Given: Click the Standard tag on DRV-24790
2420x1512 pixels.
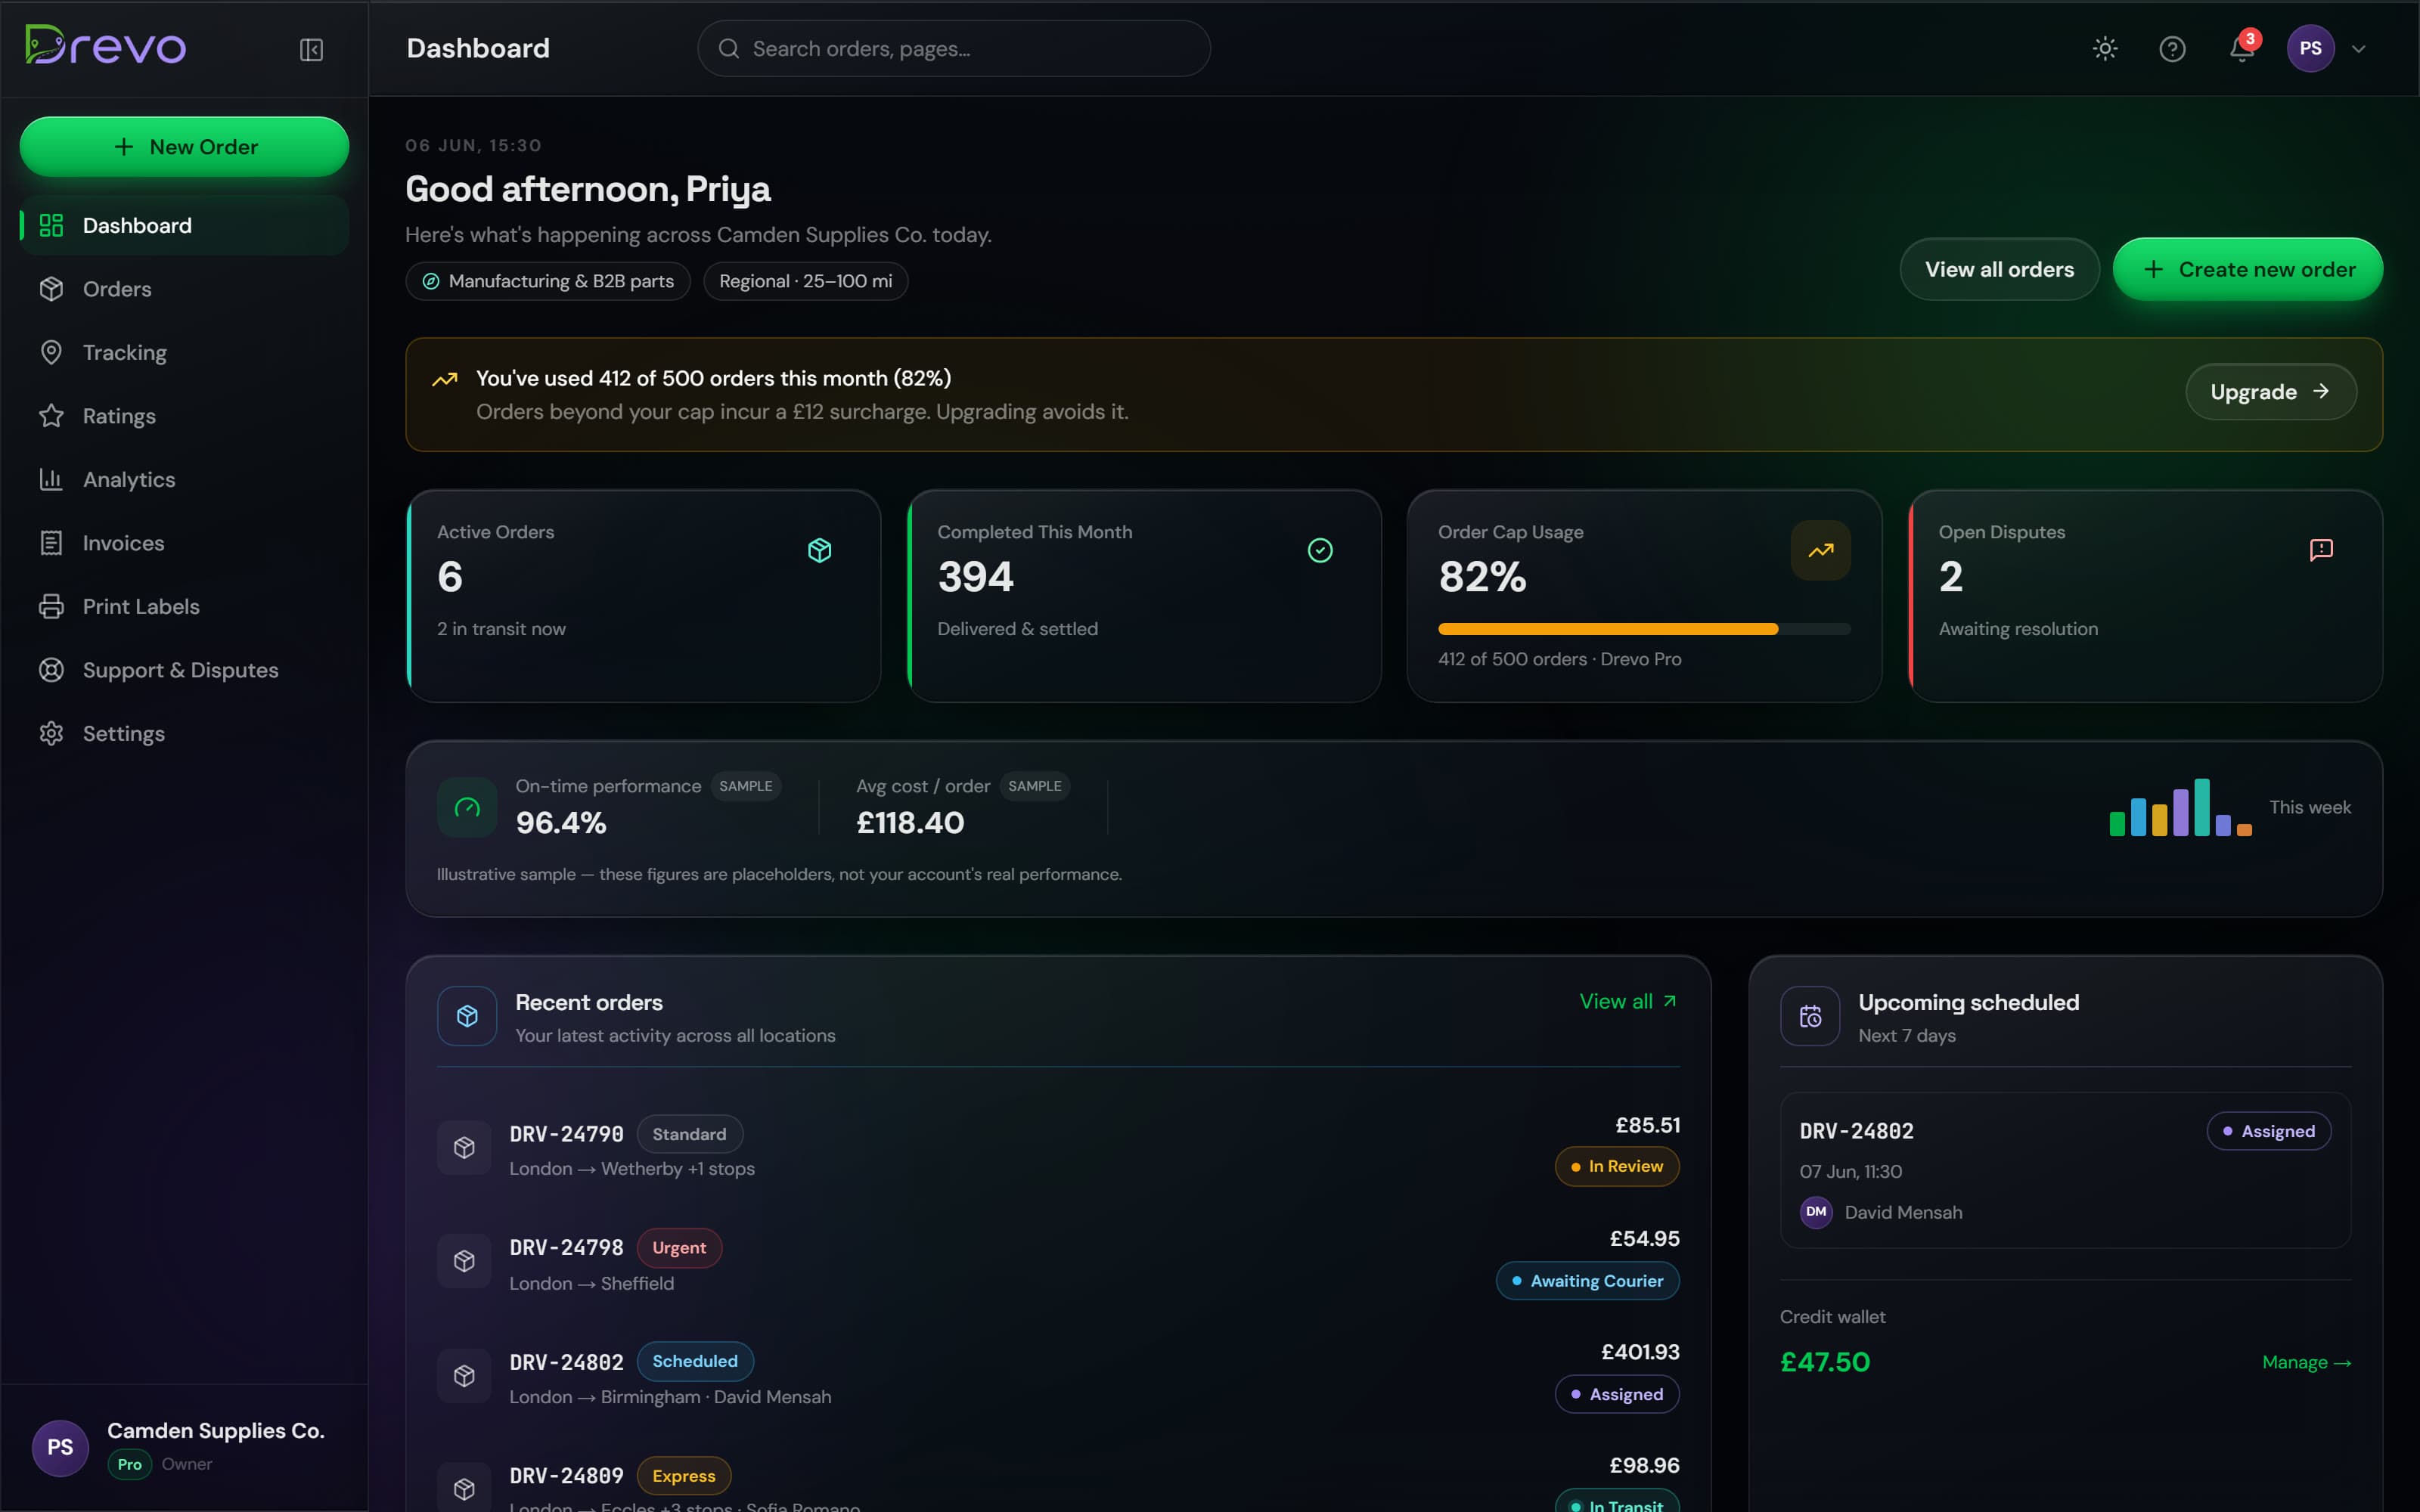Looking at the screenshot, I should coord(689,1134).
